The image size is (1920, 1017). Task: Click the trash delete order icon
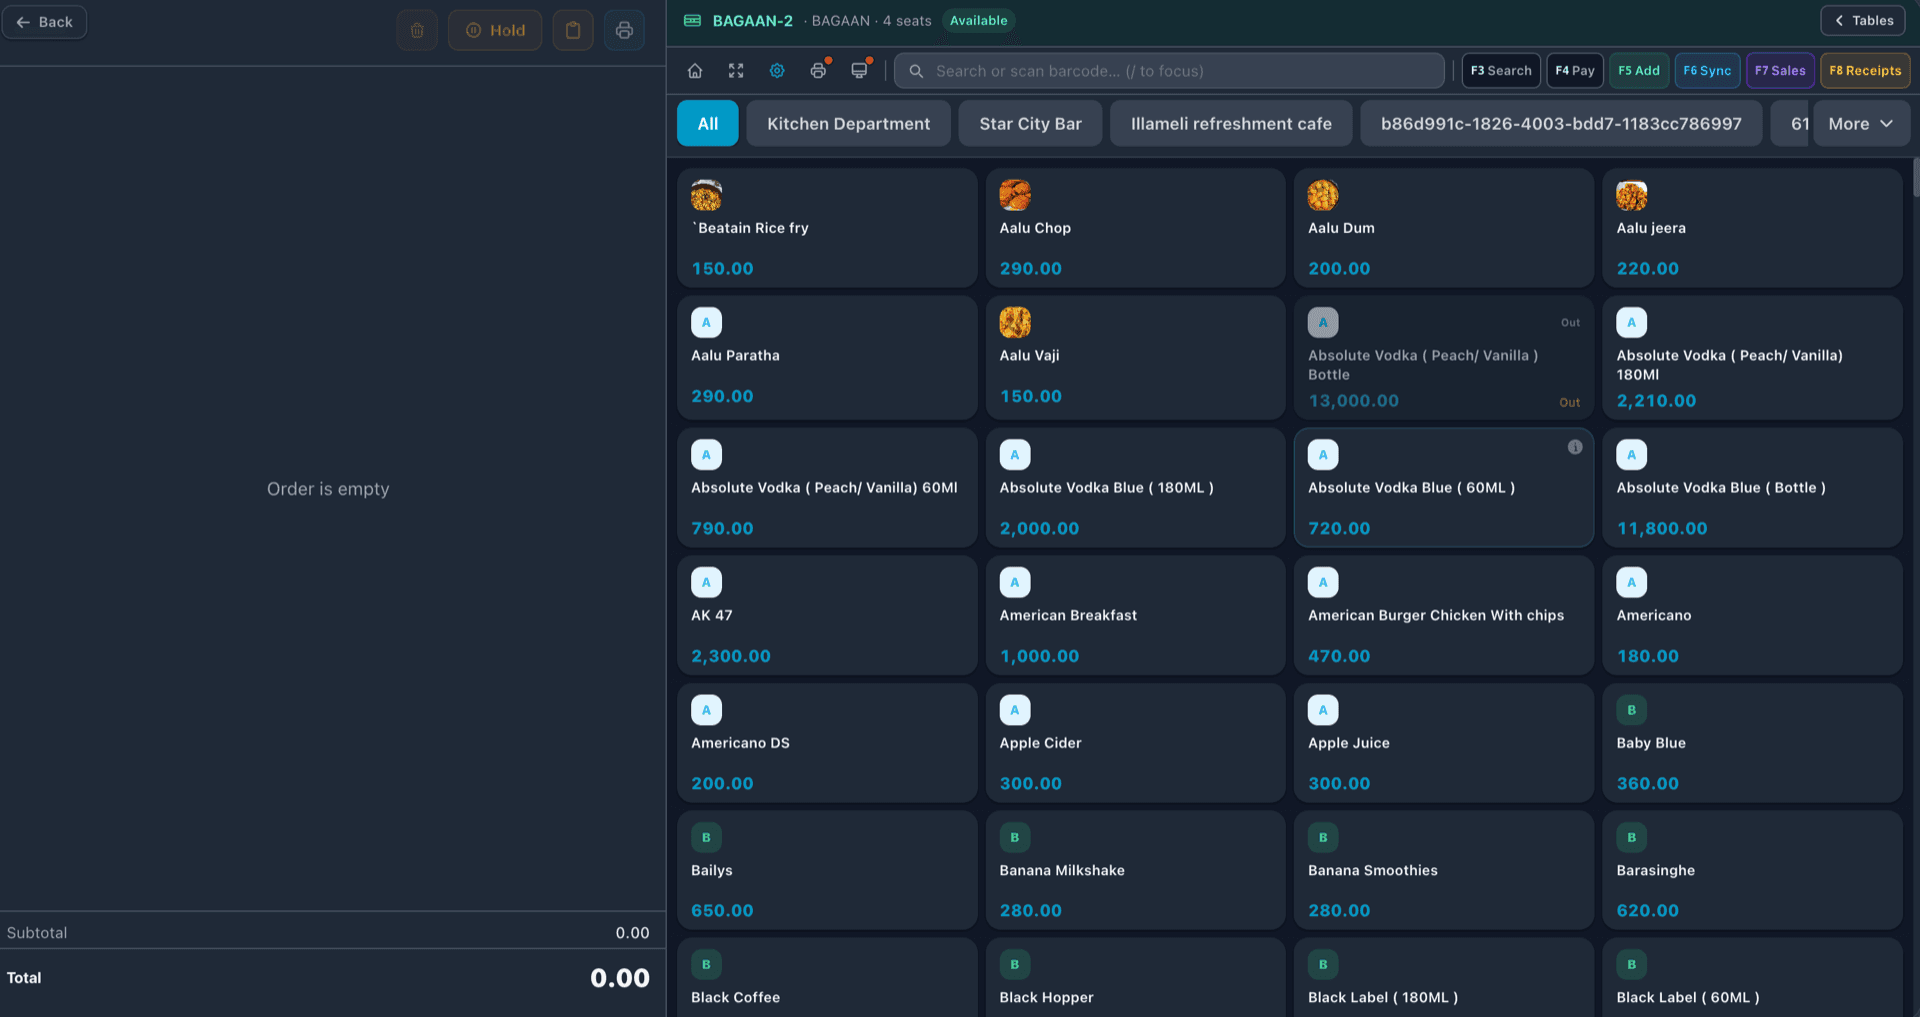pyautogui.click(x=417, y=30)
